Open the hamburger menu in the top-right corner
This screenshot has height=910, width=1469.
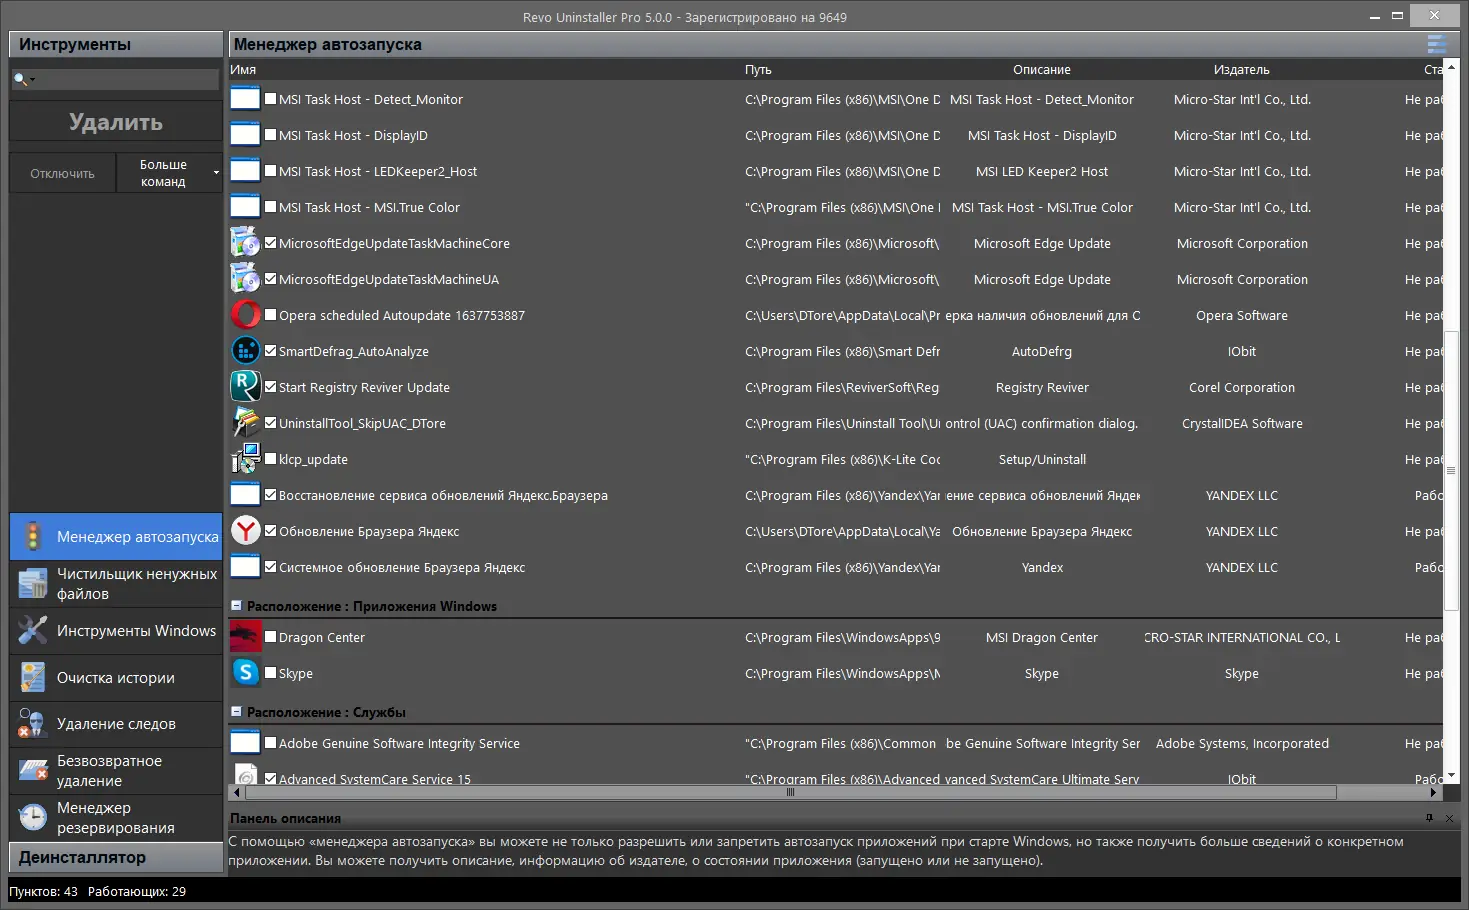(1437, 44)
